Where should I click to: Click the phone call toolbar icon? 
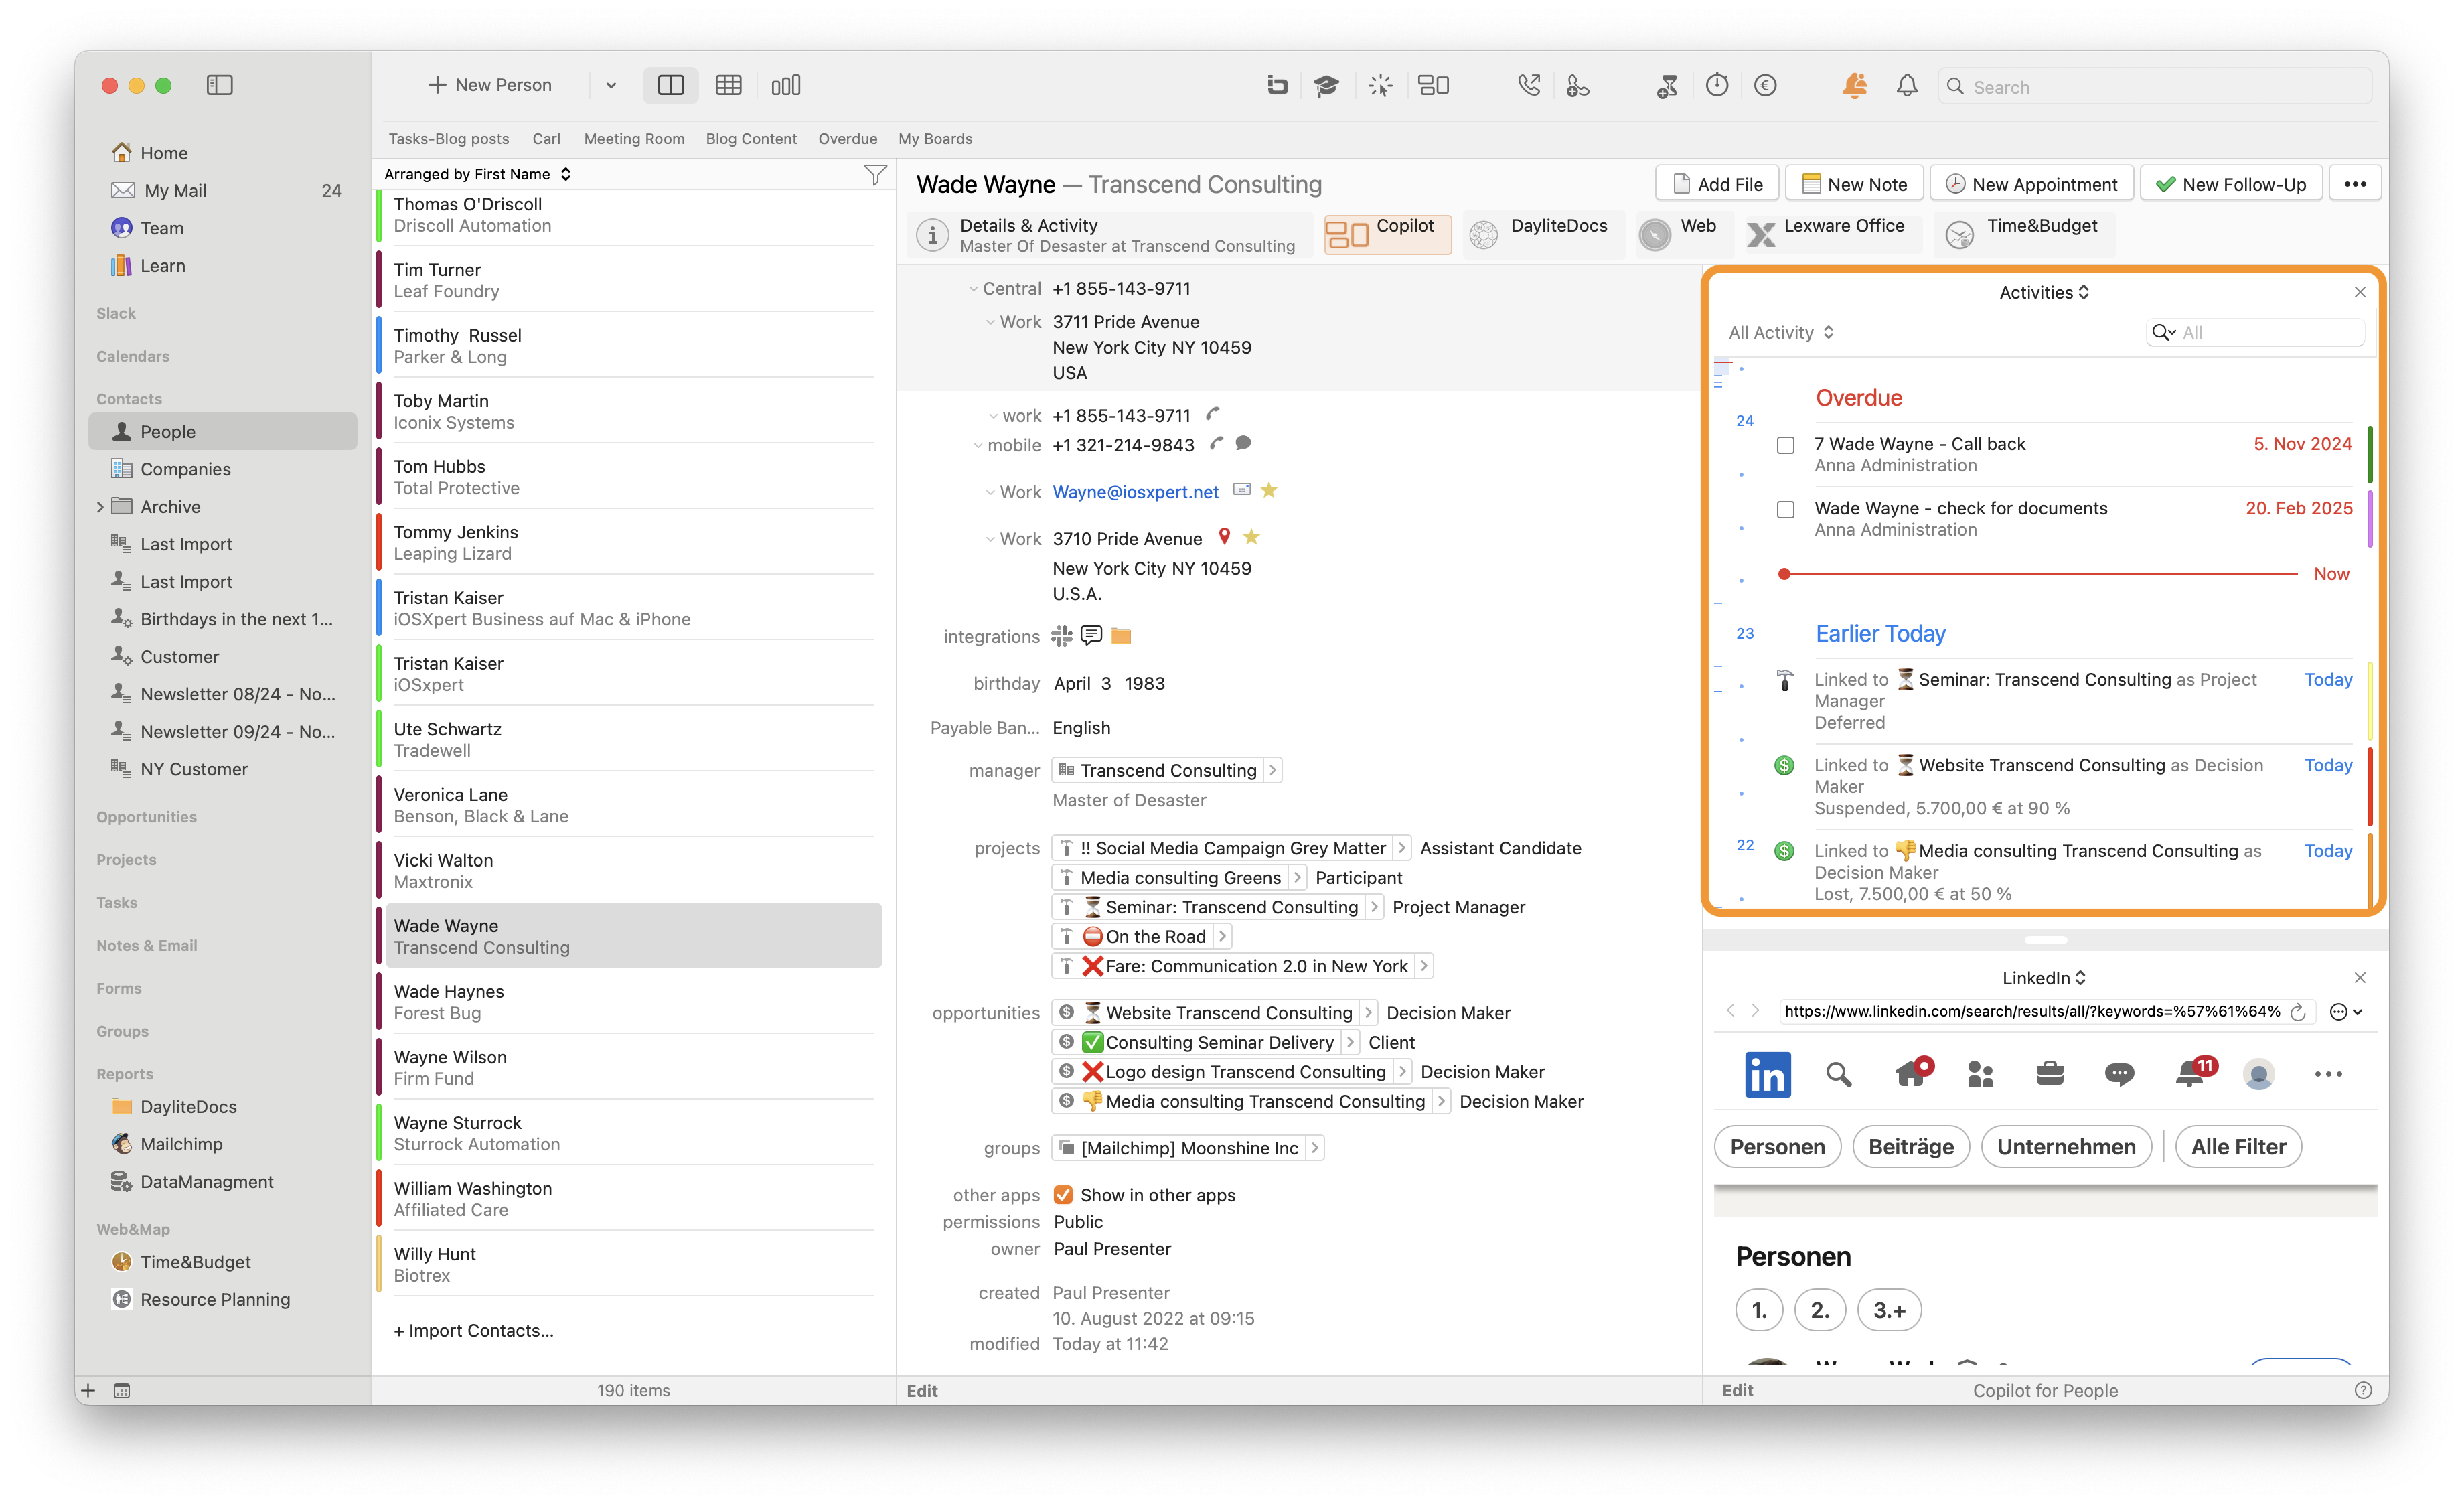coord(1528,86)
